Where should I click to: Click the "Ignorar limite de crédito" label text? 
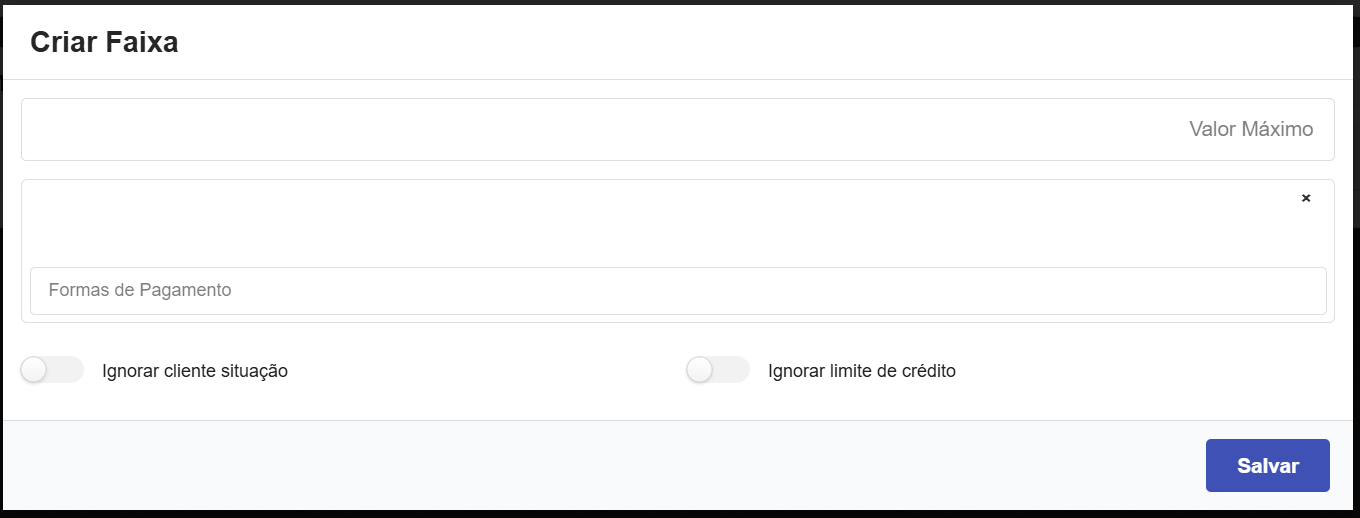(862, 371)
